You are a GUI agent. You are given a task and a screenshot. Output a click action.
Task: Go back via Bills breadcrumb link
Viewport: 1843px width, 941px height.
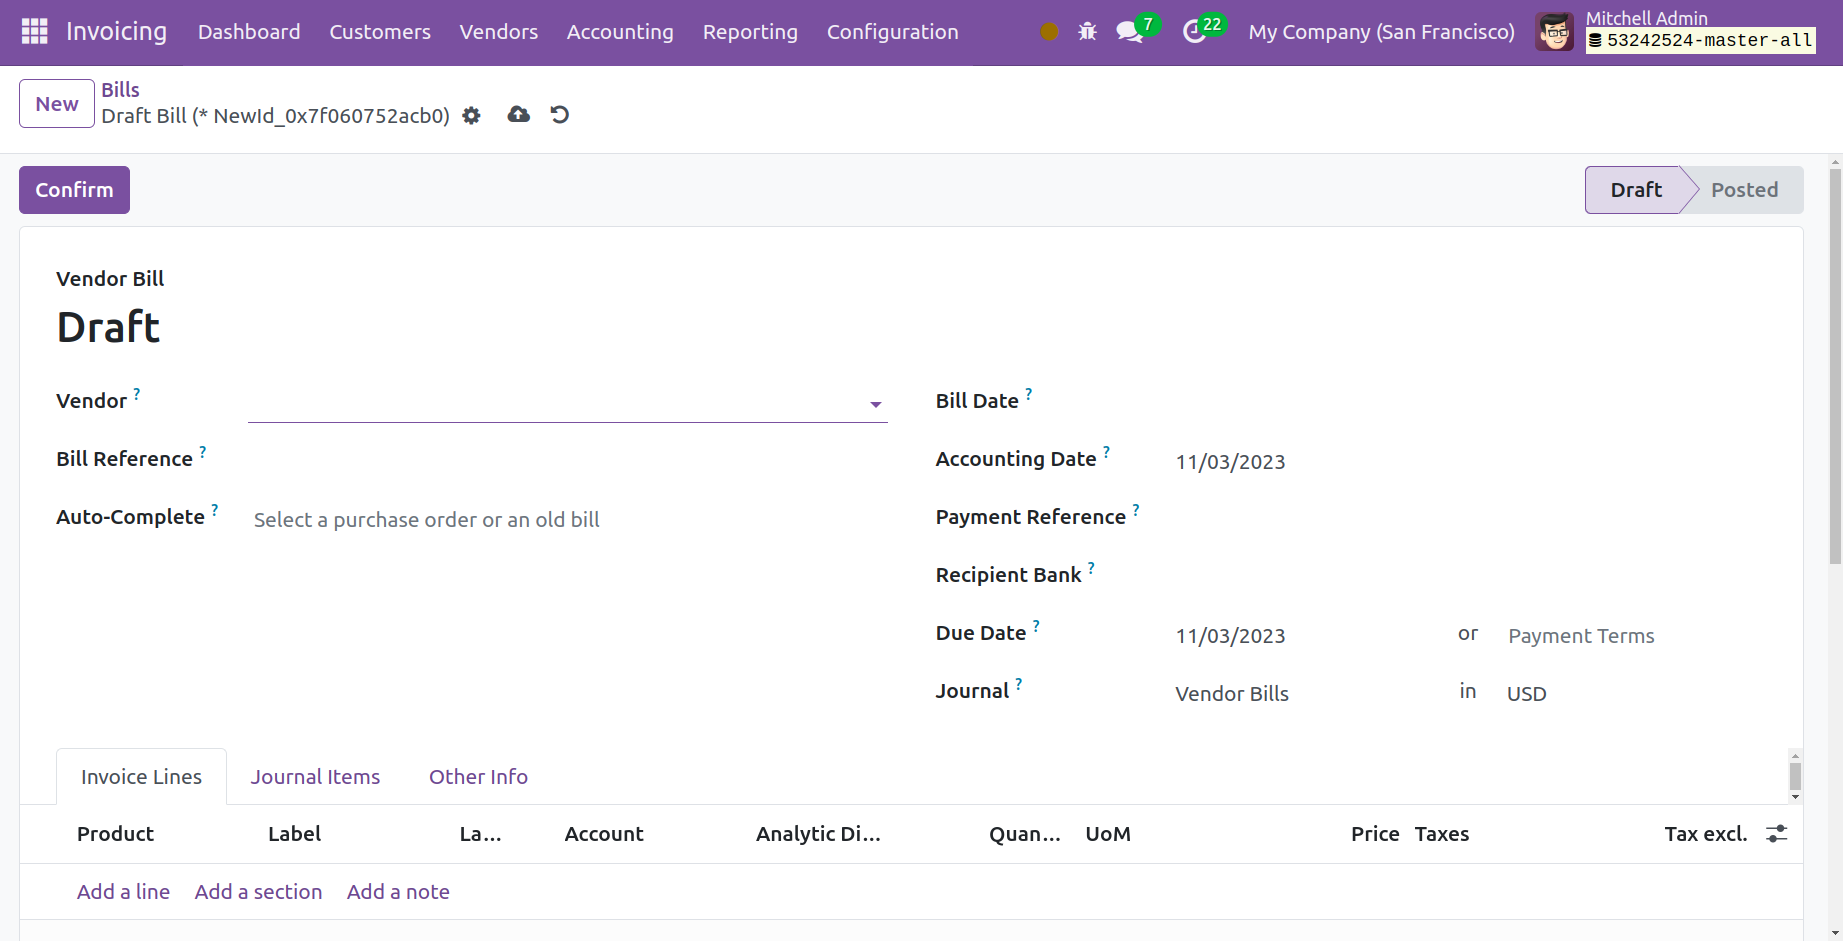click(x=120, y=90)
